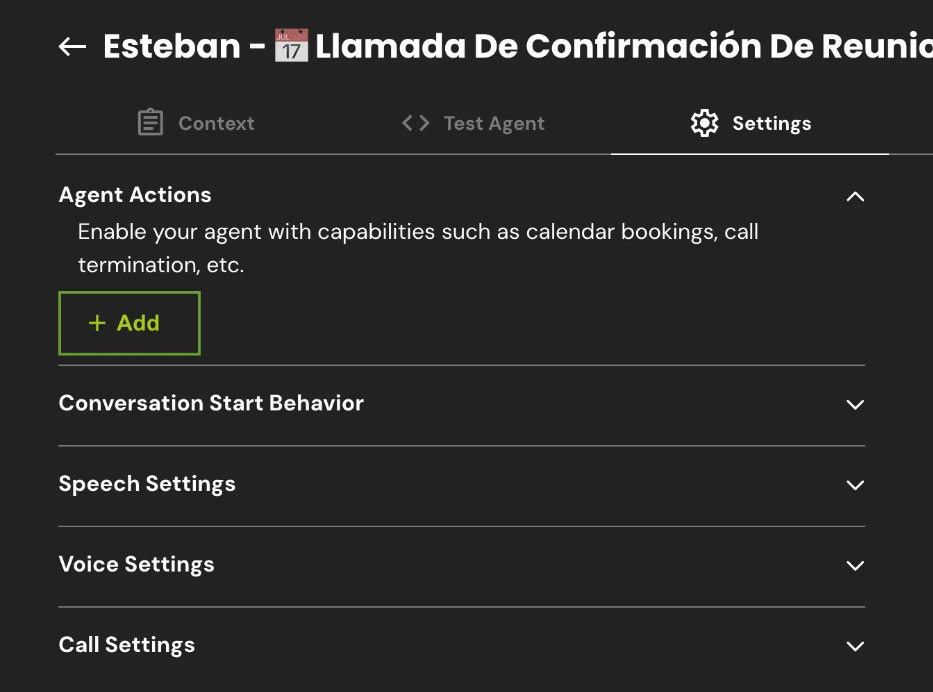Click the Speech Settings heading text
This screenshot has height=692, width=933.
pos(147,484)
